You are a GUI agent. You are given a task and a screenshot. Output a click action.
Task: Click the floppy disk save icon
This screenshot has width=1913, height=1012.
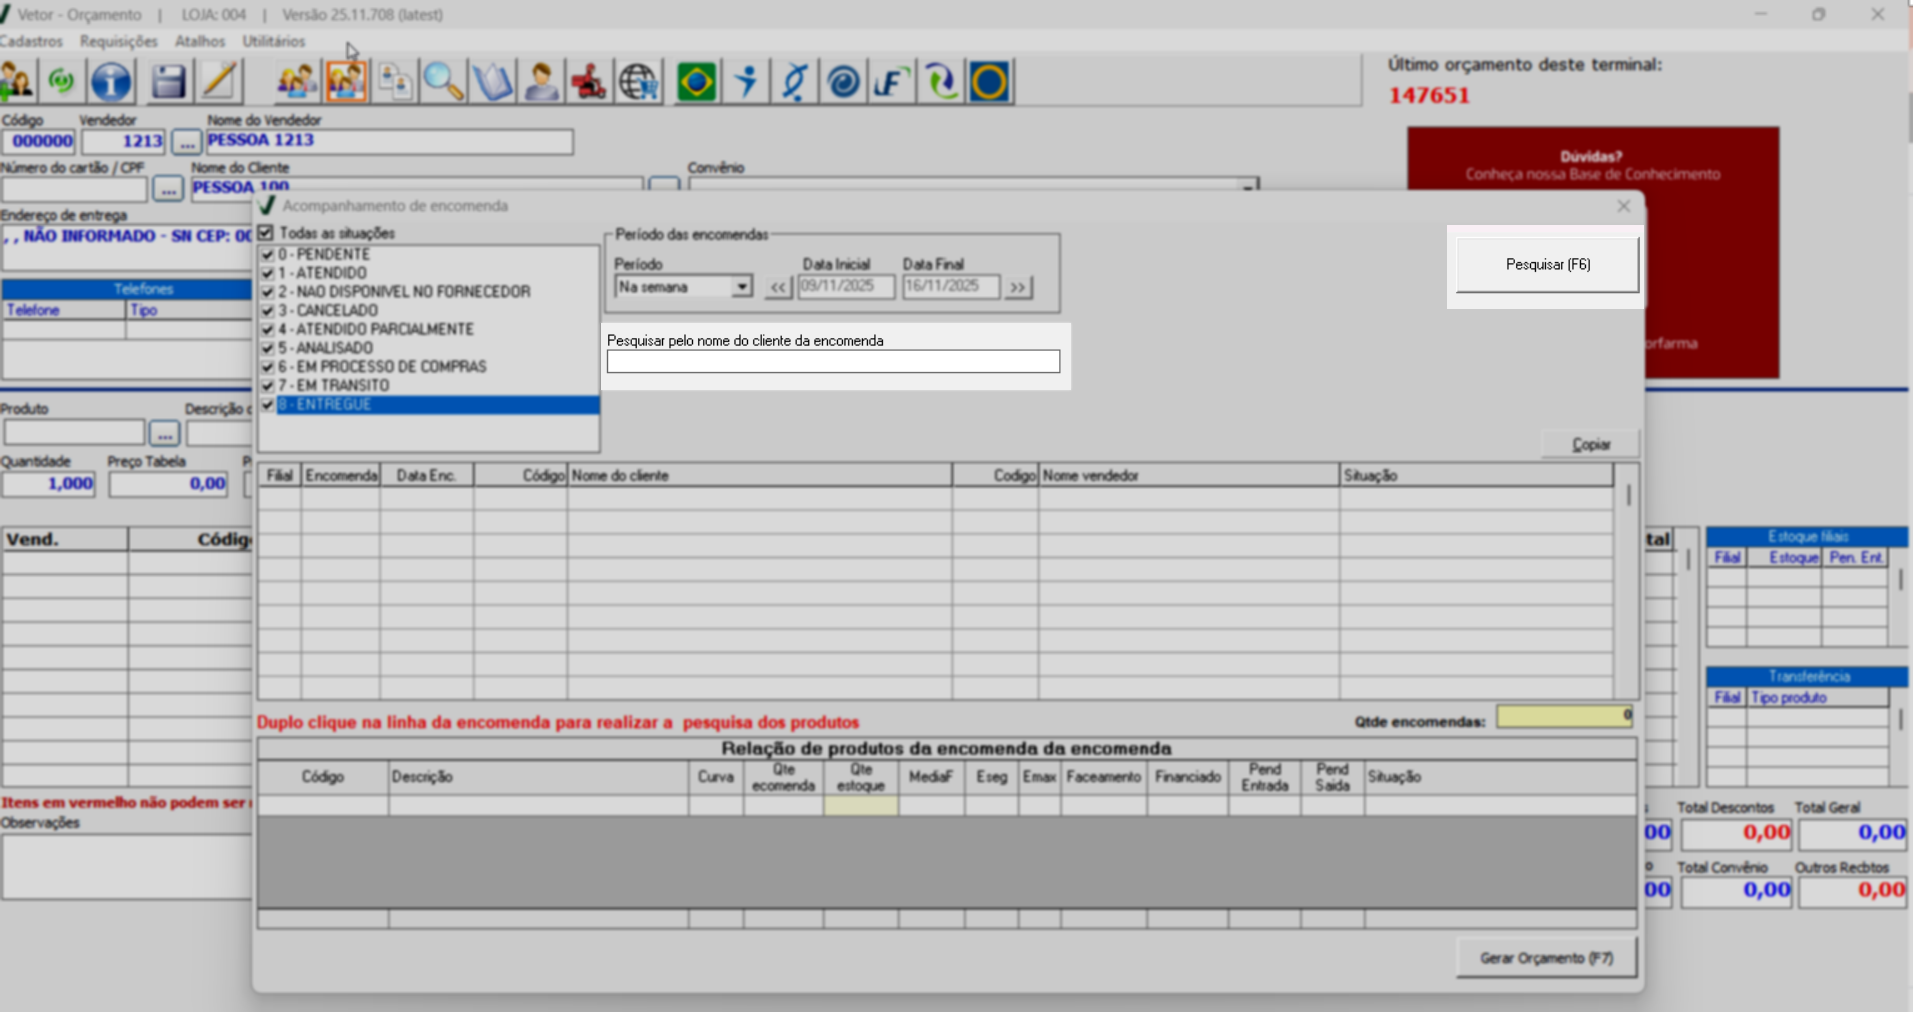pos(167,82)
